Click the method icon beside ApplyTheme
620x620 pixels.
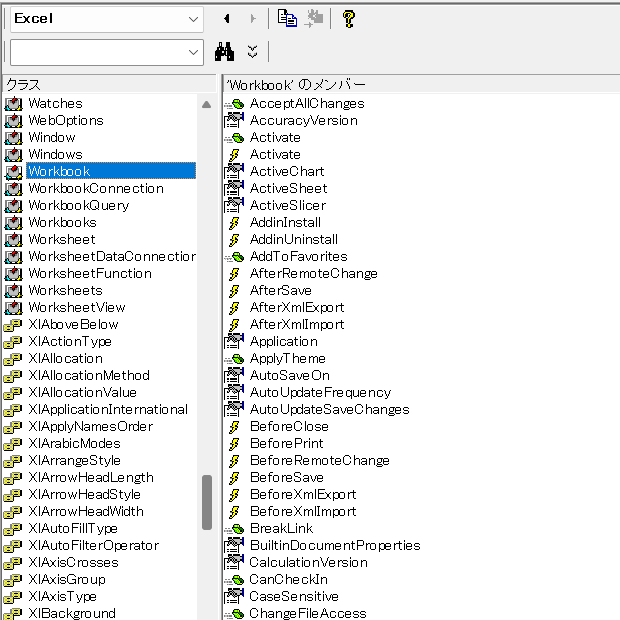pos(234,359)
